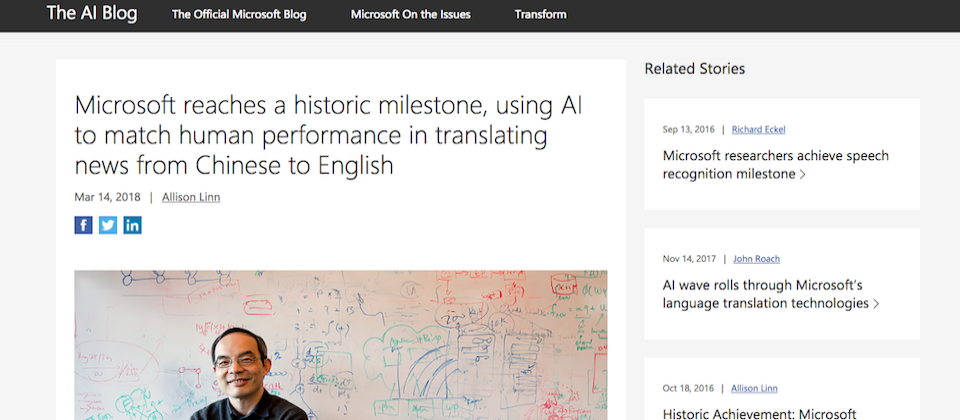Open The AI Blog home link
Image resolution: width=960 pixels, height=420 pixels.
(x=92, y=13)
